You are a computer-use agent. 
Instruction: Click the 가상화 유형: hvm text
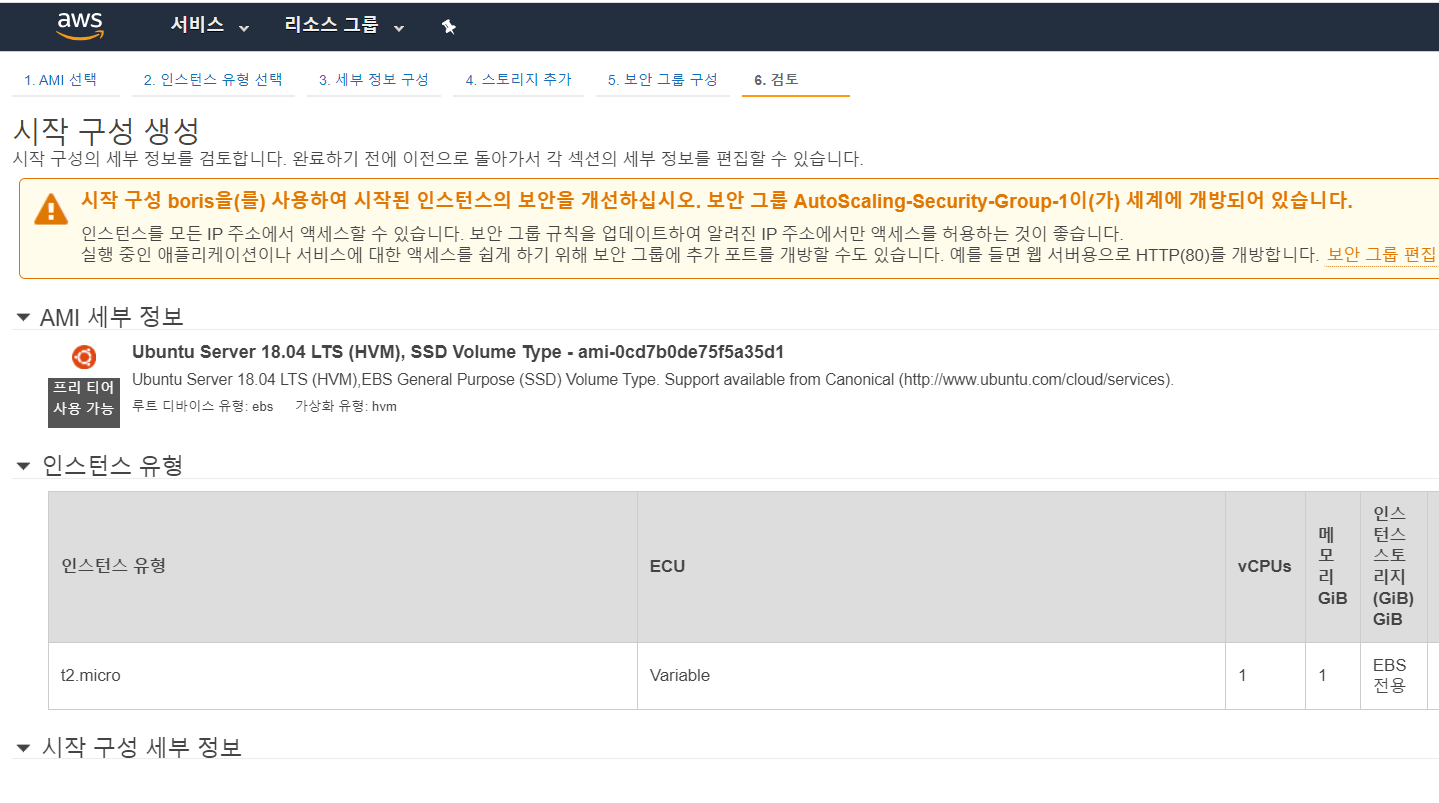(x=346, y=407)
